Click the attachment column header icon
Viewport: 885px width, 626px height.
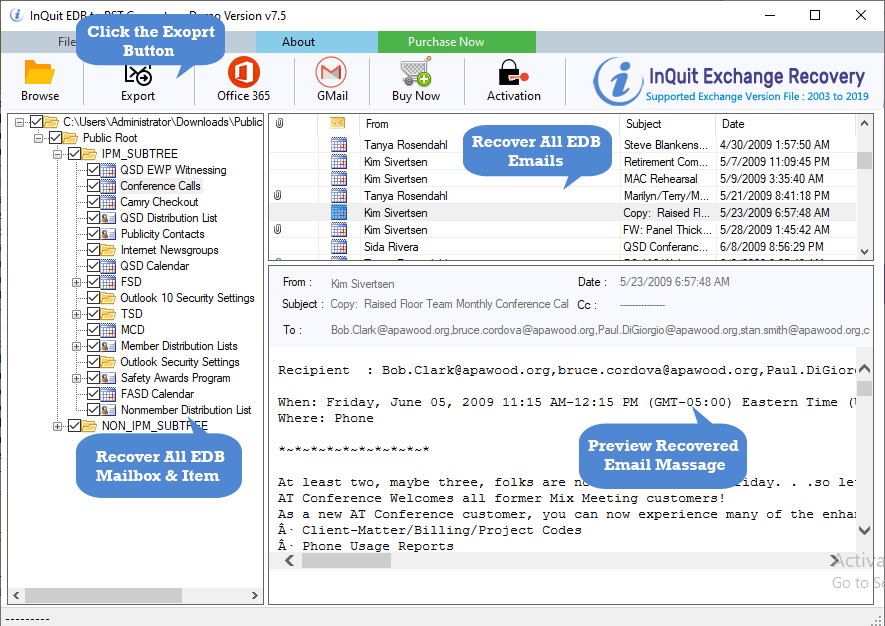pyautogui.click(x=279, y=124)
